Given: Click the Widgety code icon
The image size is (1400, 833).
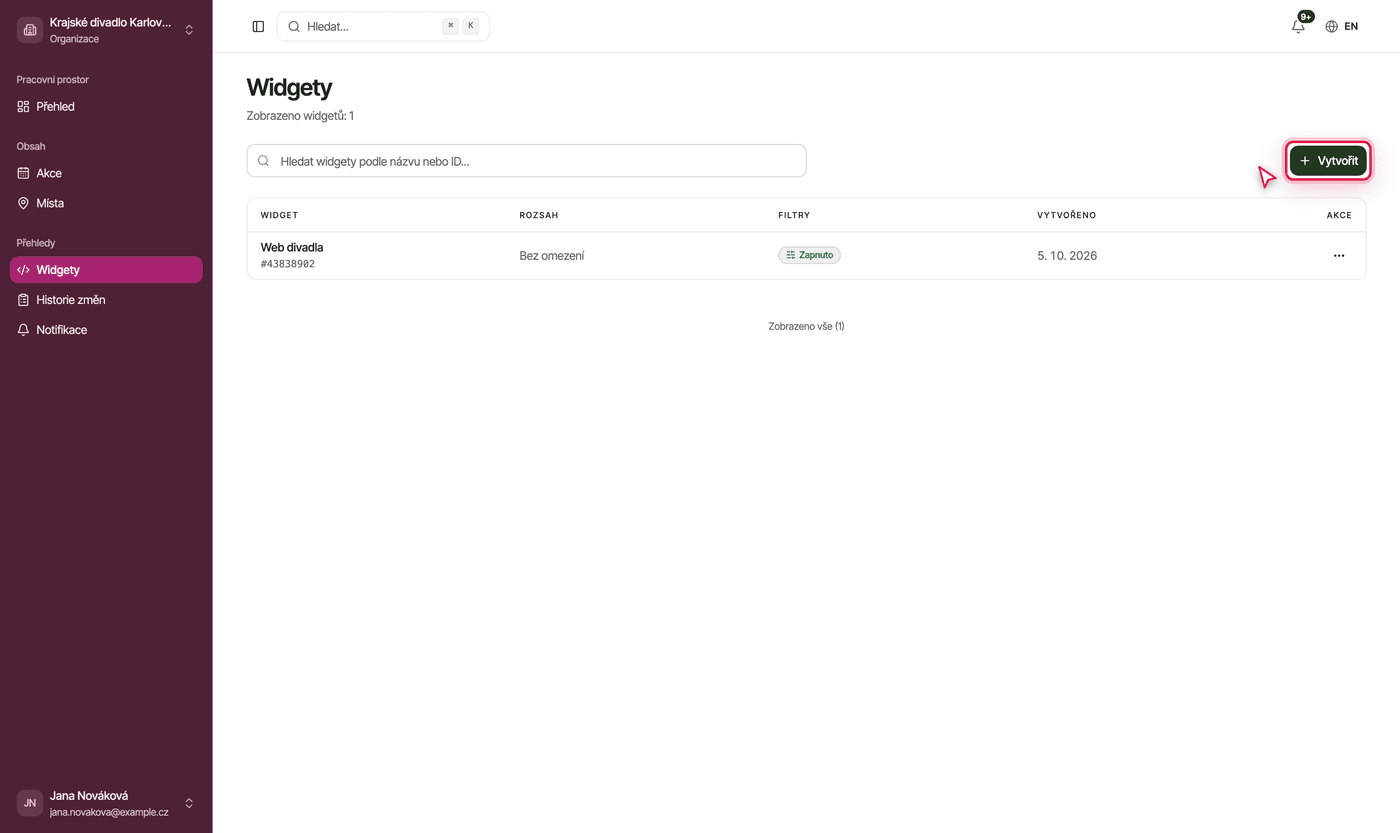Looking at the screenshot, I should pos(24,270).
